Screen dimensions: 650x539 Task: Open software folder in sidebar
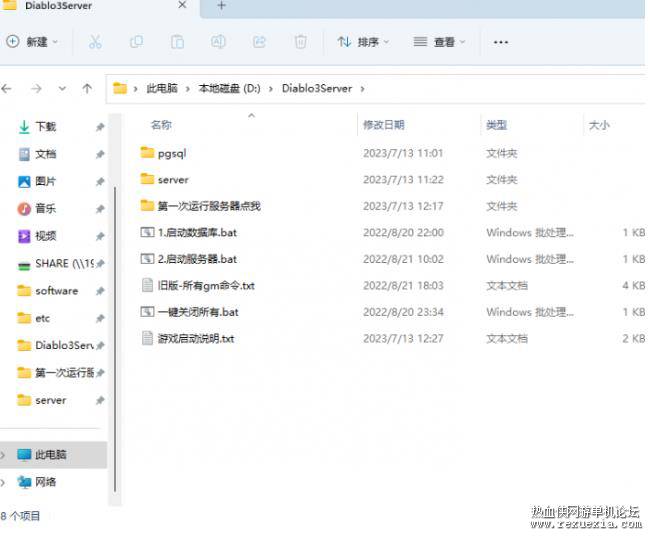coord(48,291)
